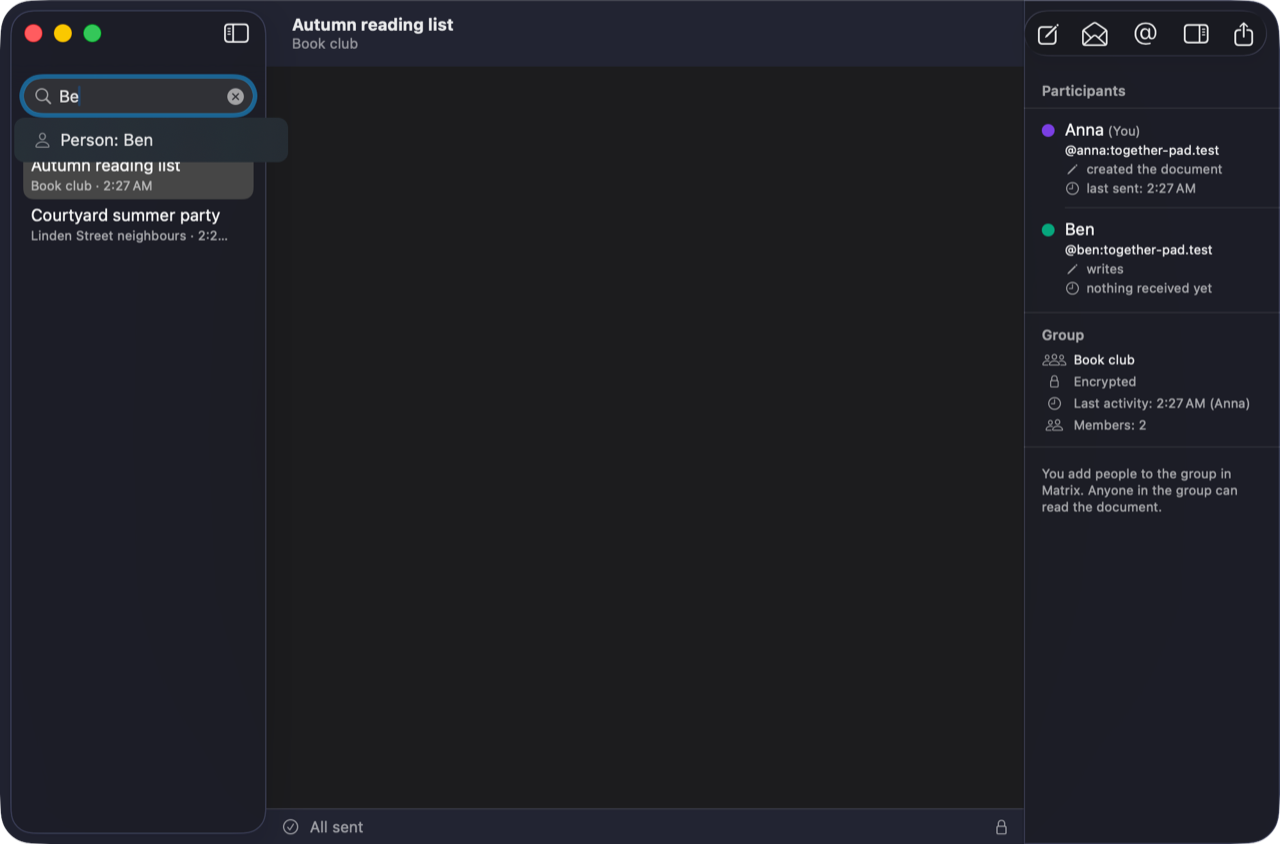Screen dimensions: 1280x844
Task: Click the lock icon in status bar
Action: coord(1001,827)
